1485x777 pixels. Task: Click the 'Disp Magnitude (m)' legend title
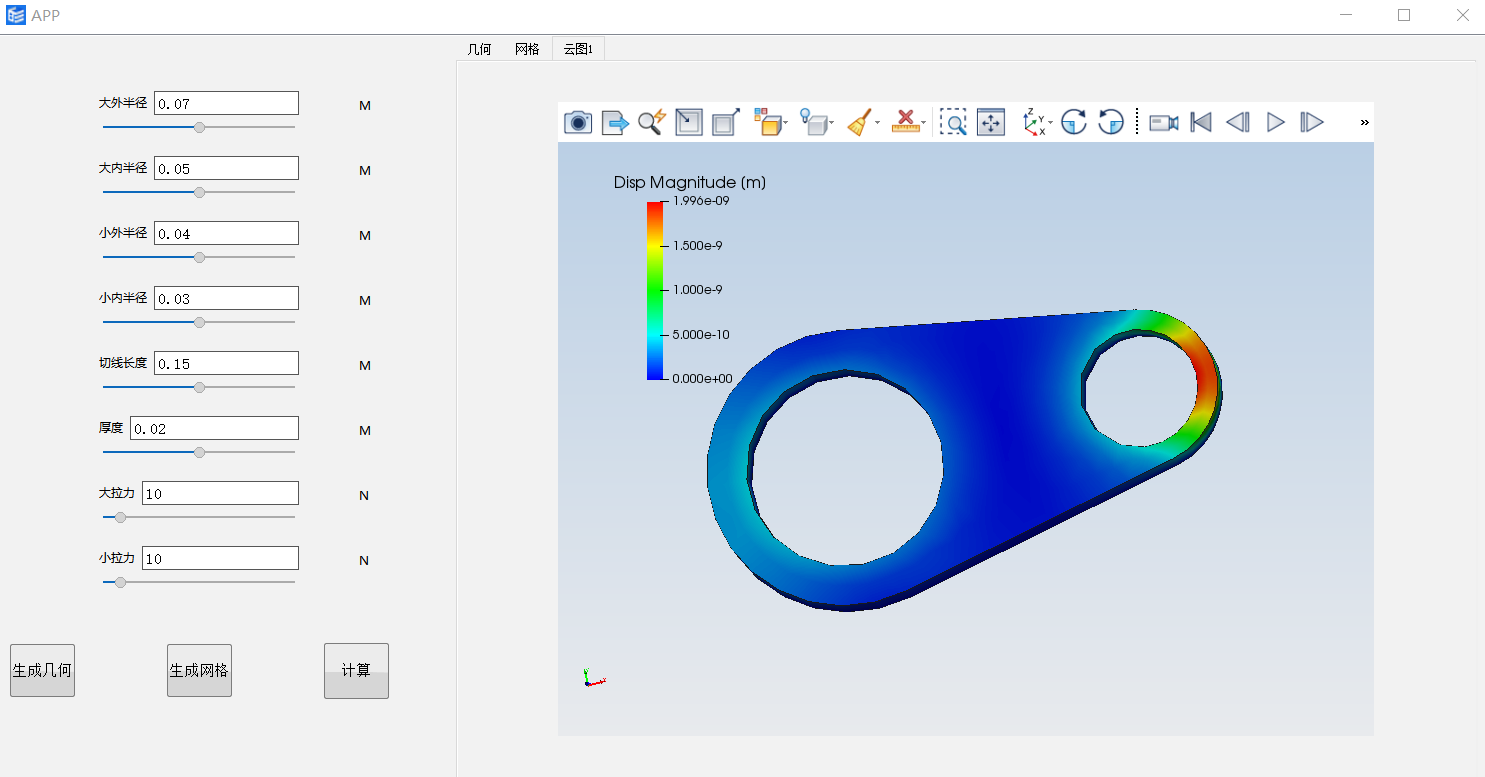(690, 182)
